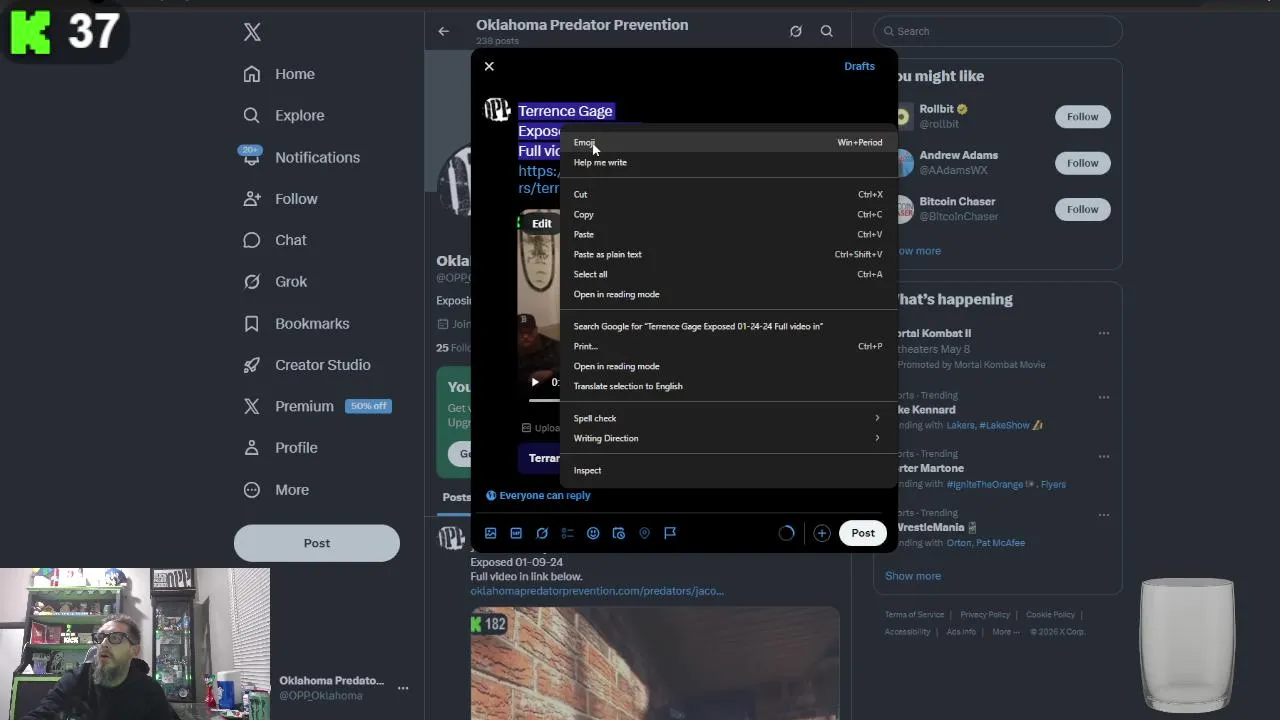
Task: Open options for WrestleMania trend
Action: [1104, 515]
